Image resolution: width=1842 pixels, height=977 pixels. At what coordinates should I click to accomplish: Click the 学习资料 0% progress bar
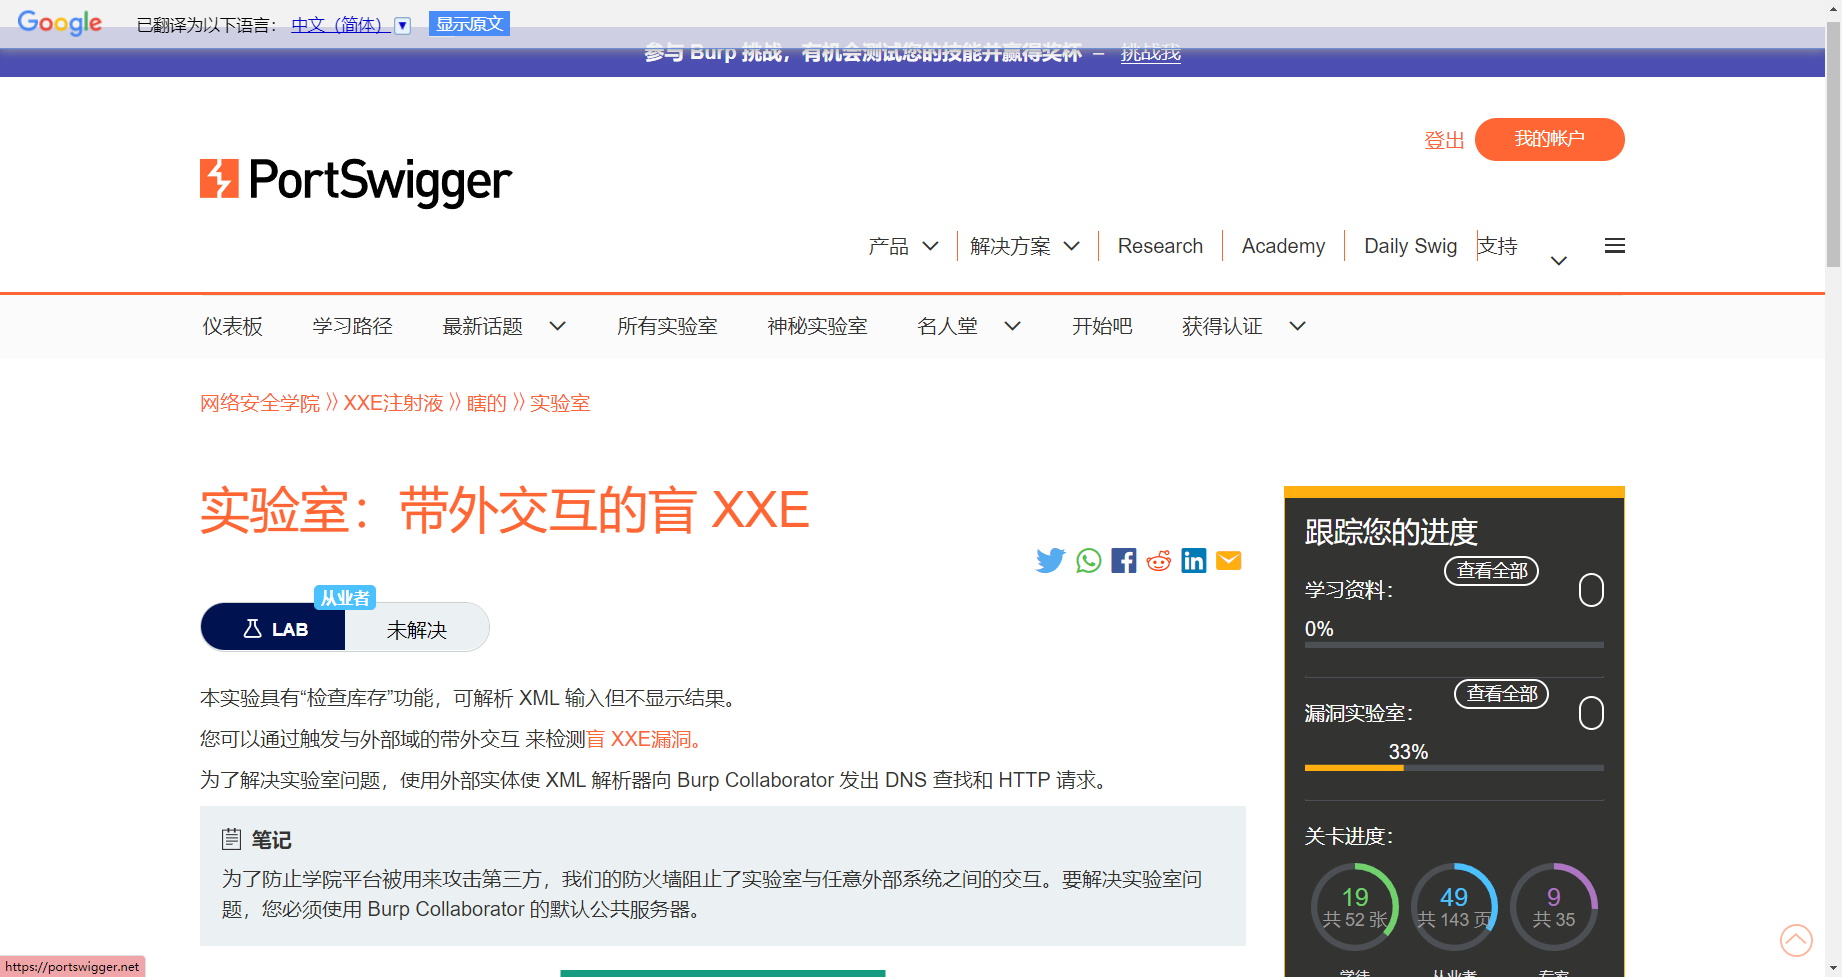pyautogui.click(x=1454, y=645)
